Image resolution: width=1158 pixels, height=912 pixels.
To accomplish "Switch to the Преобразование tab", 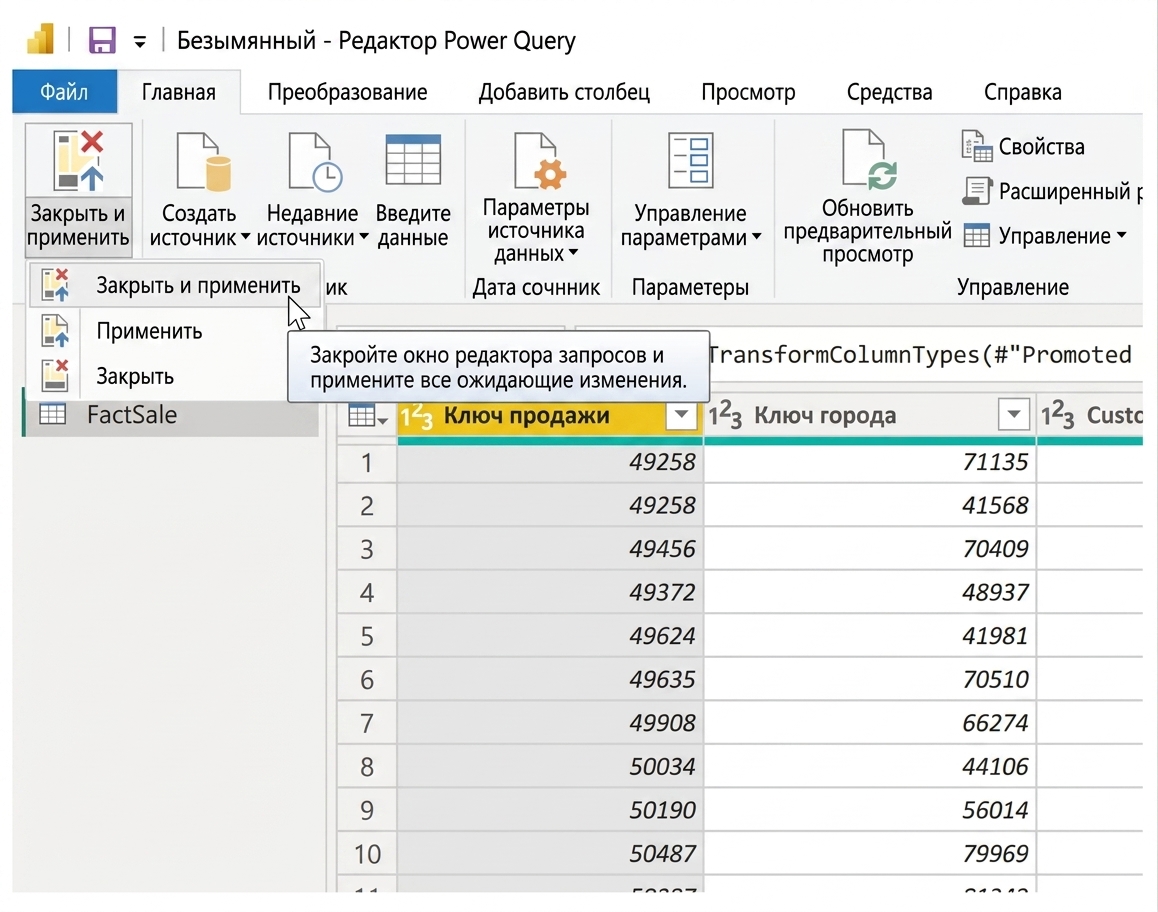I will click(x=347, y=92).
